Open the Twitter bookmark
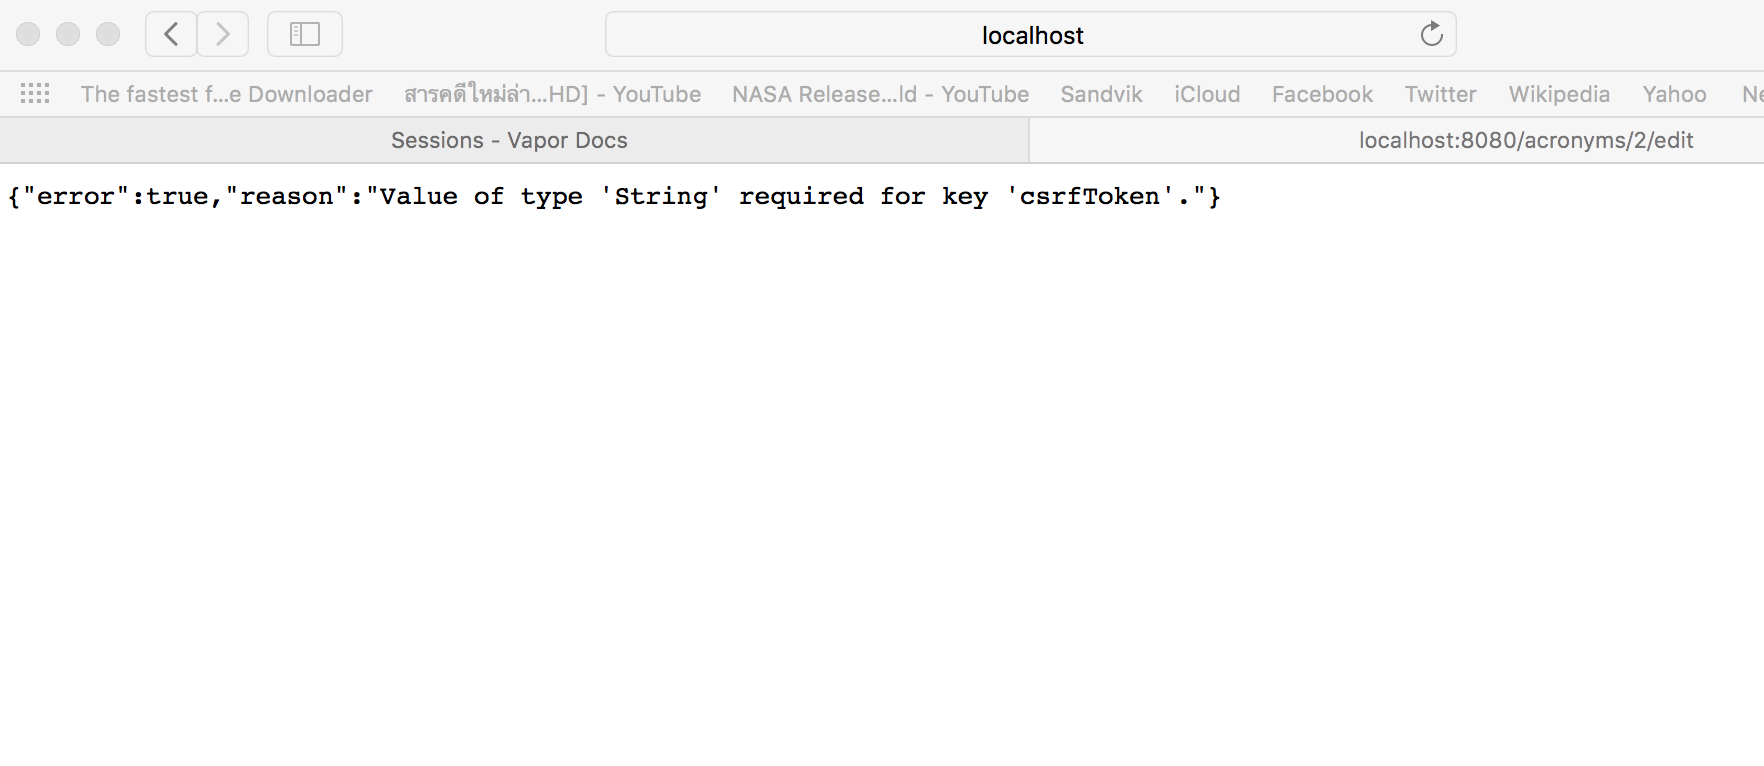The width and height of the screenshot is (1764, 766). [x=1440, y=94]
